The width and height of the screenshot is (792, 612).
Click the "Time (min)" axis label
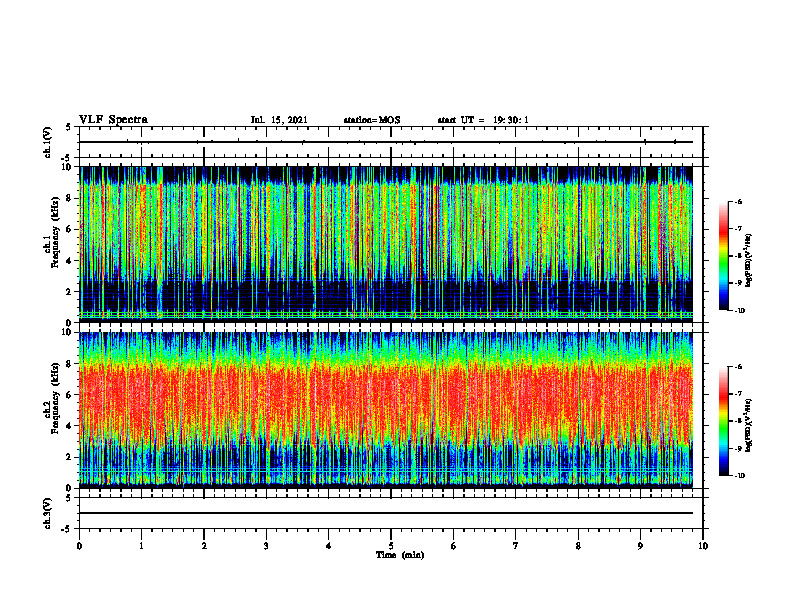click(400, 555)
